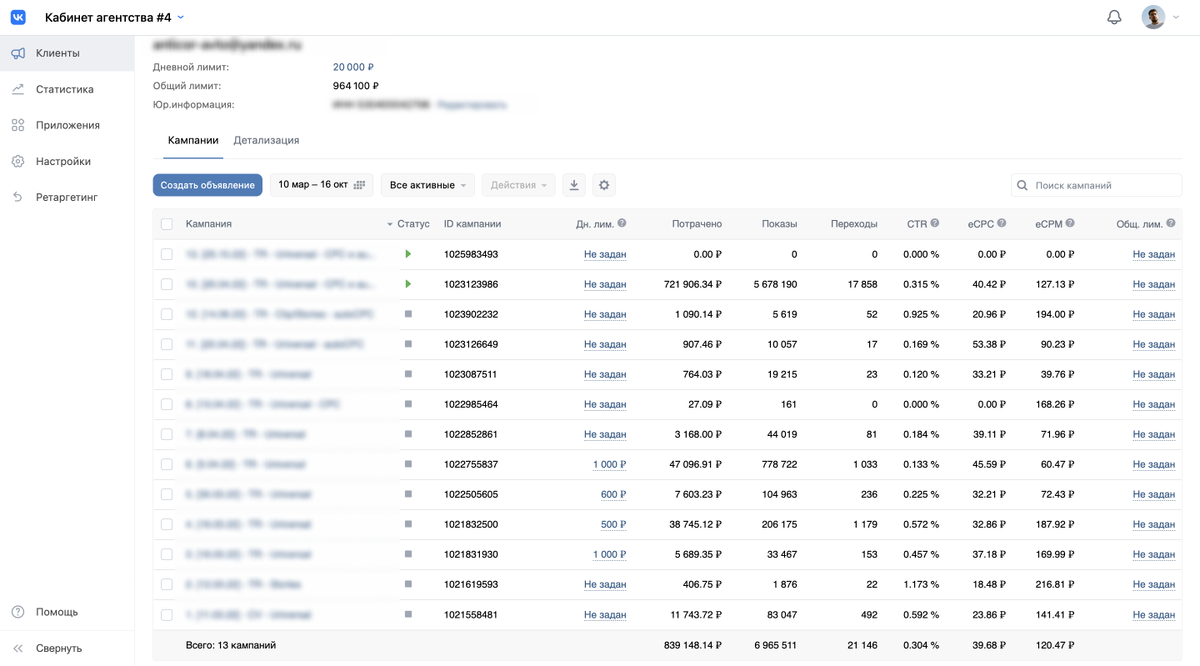Show help for daily limit column
This screenshot has height=666, width=1200.
[x=622, y=224]
